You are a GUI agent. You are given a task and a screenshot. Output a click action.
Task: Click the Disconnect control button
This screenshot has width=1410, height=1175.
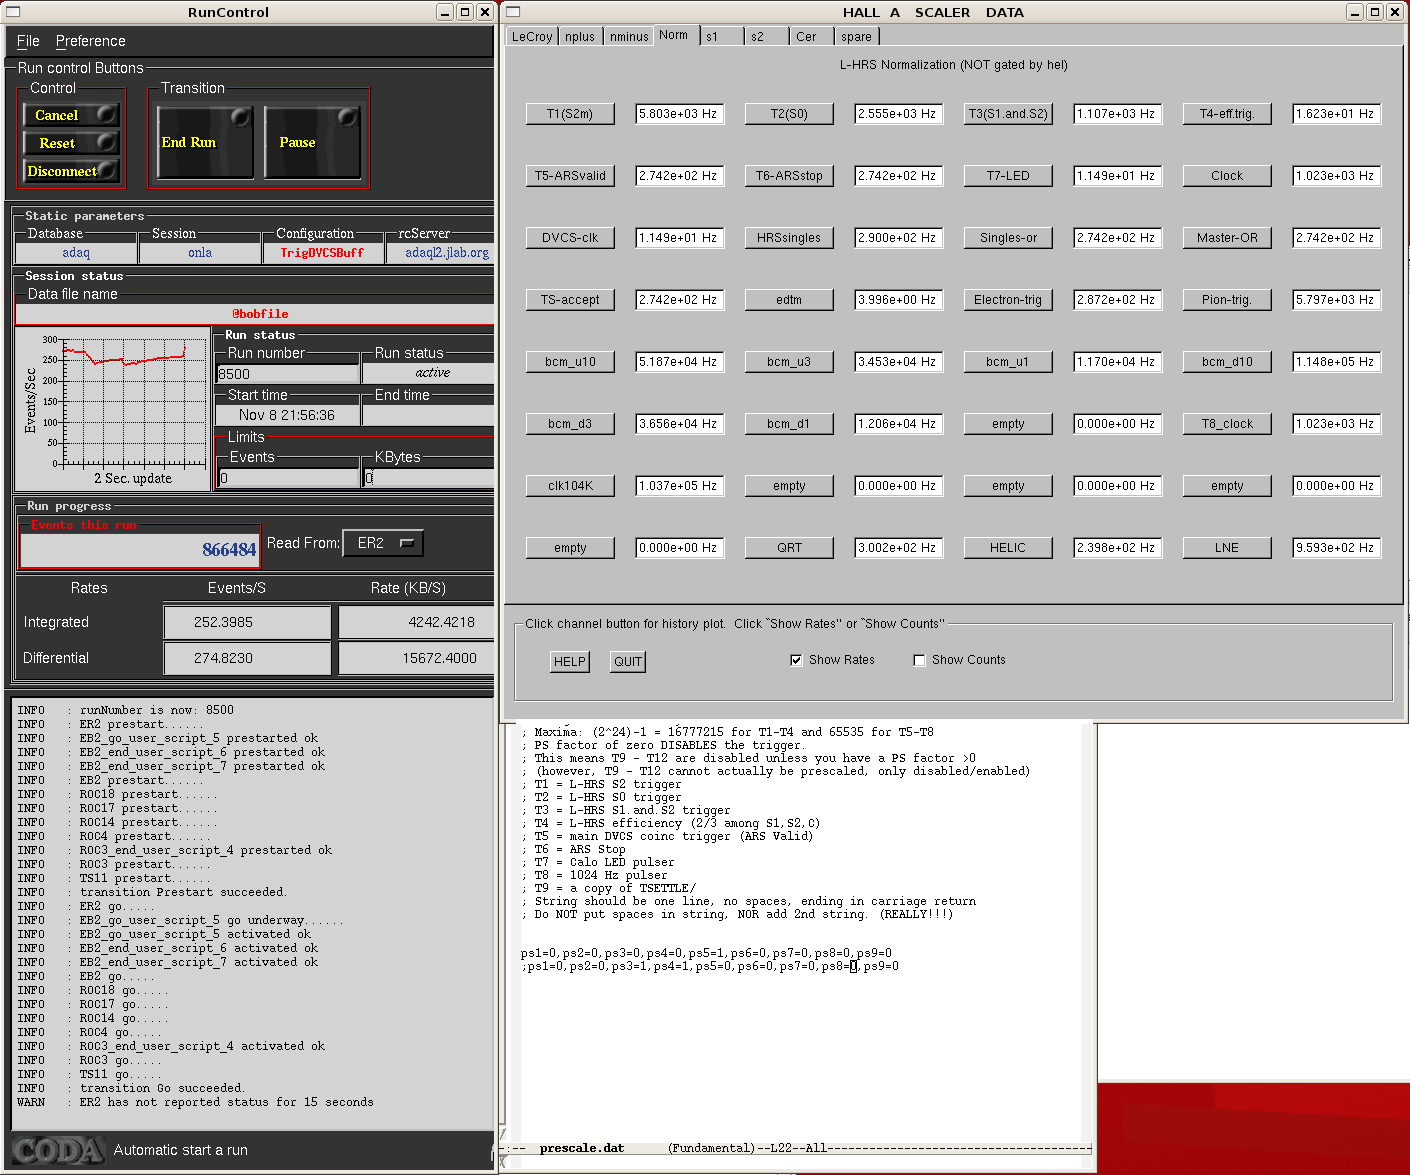pos(71,171)
